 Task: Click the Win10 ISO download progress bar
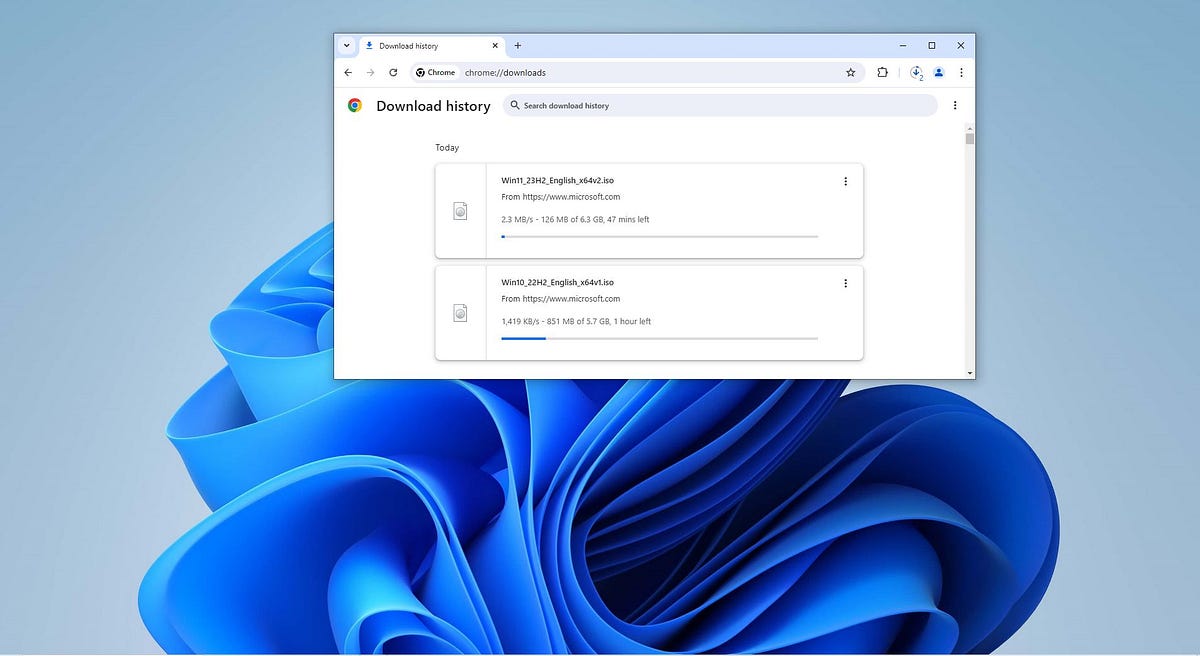tap(659, 338)
